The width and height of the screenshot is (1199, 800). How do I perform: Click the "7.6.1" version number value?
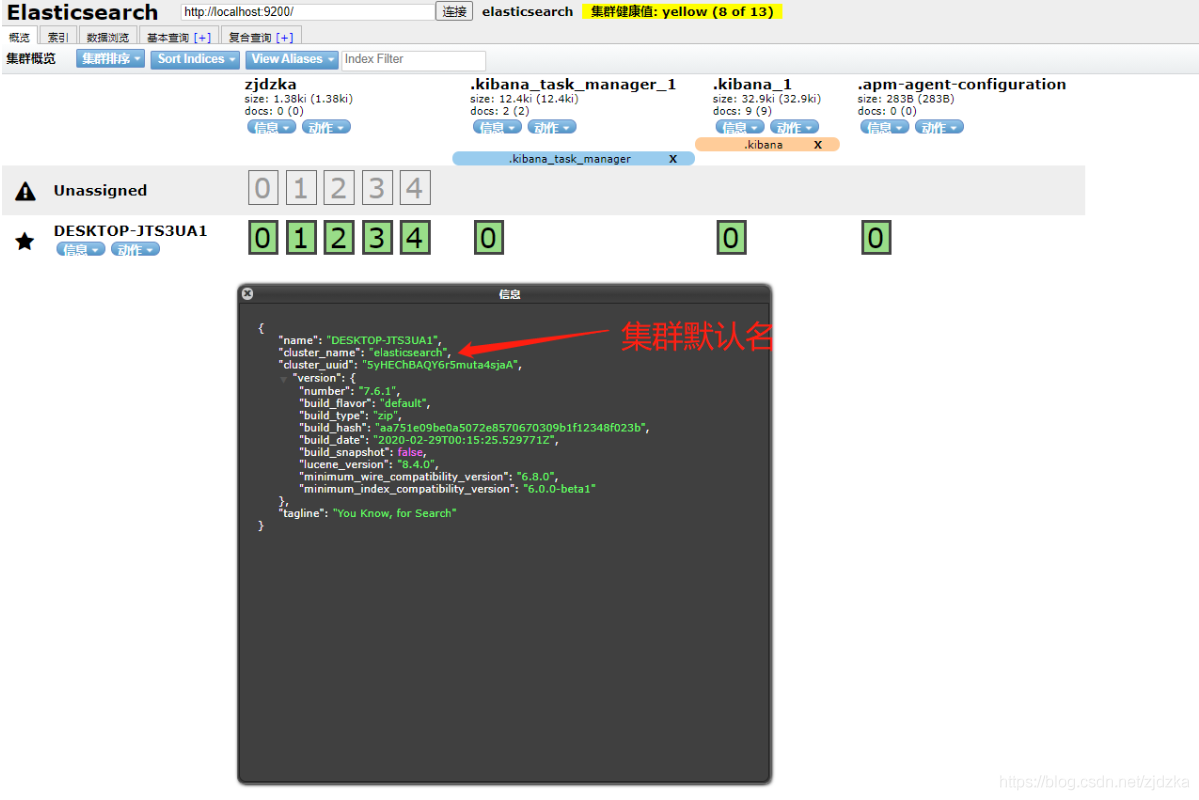point(377,391)
